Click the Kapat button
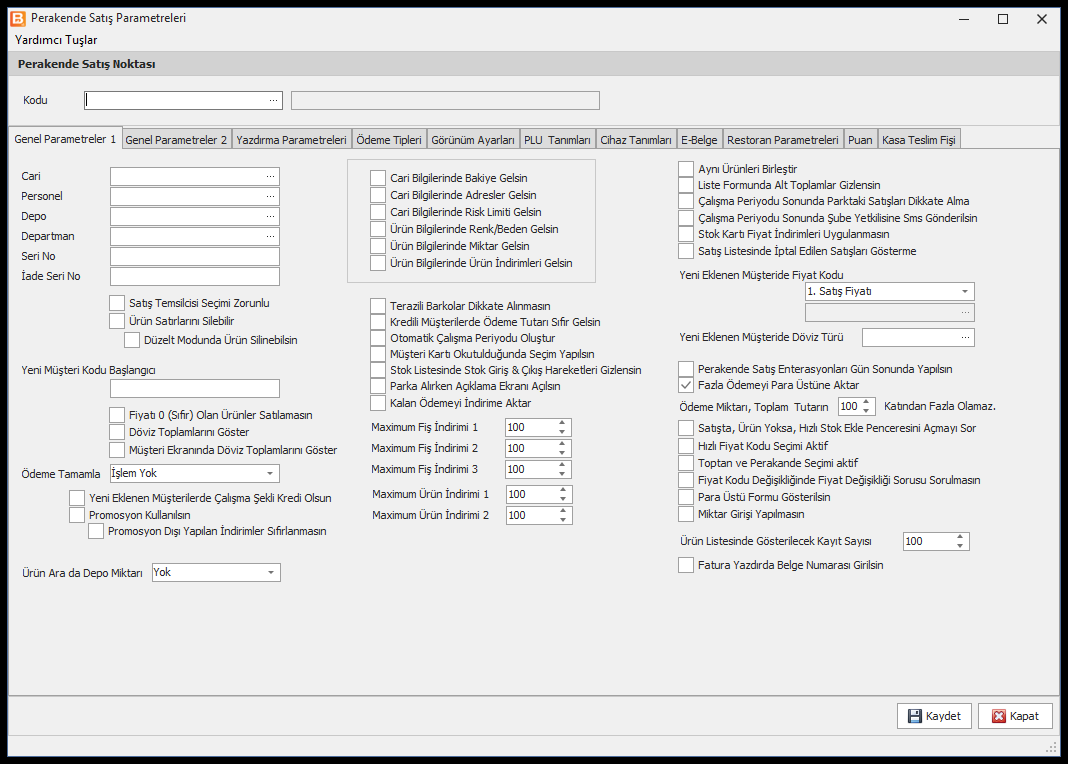 point(1015,716)
